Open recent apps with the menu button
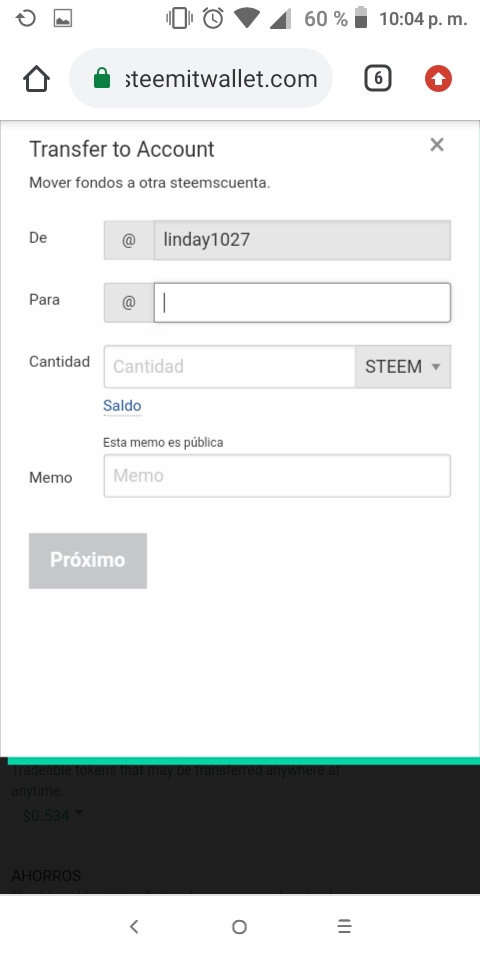 [345, 926]
